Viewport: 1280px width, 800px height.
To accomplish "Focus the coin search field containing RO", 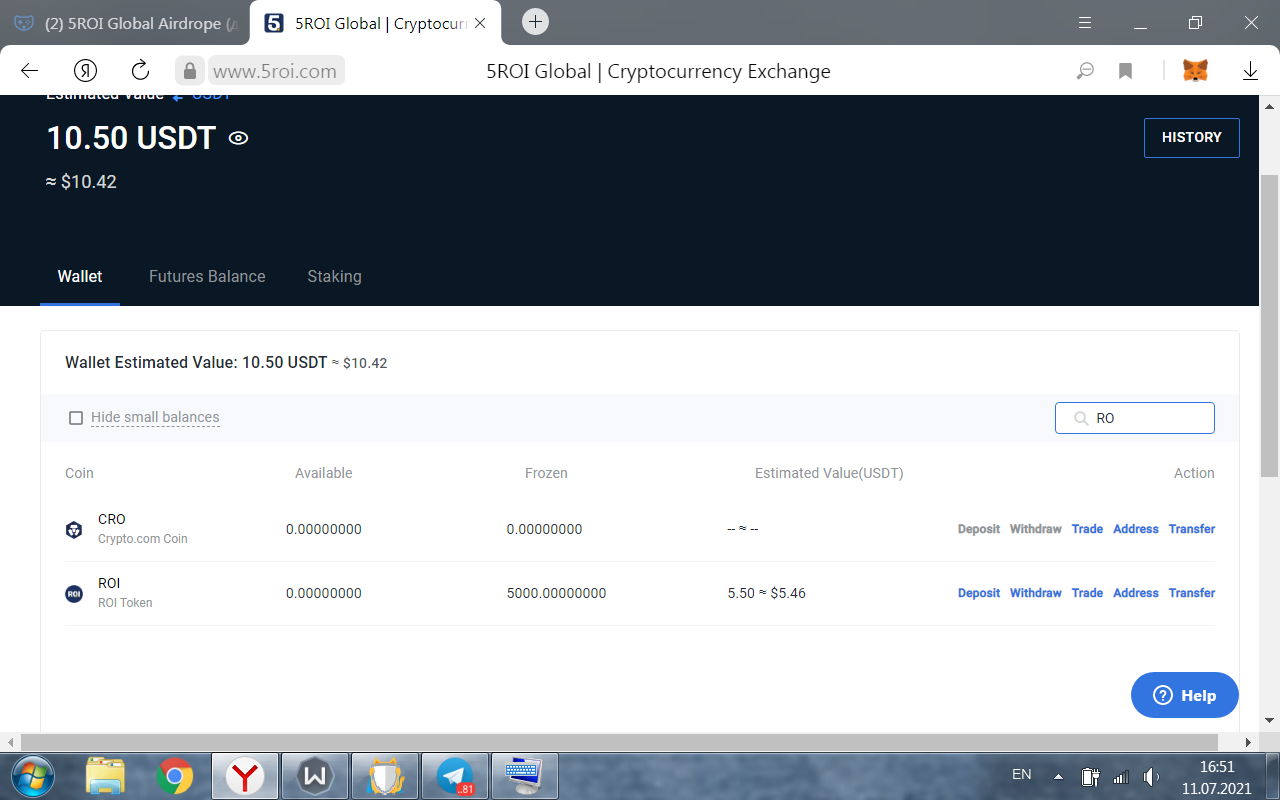I will [1135, 418].
